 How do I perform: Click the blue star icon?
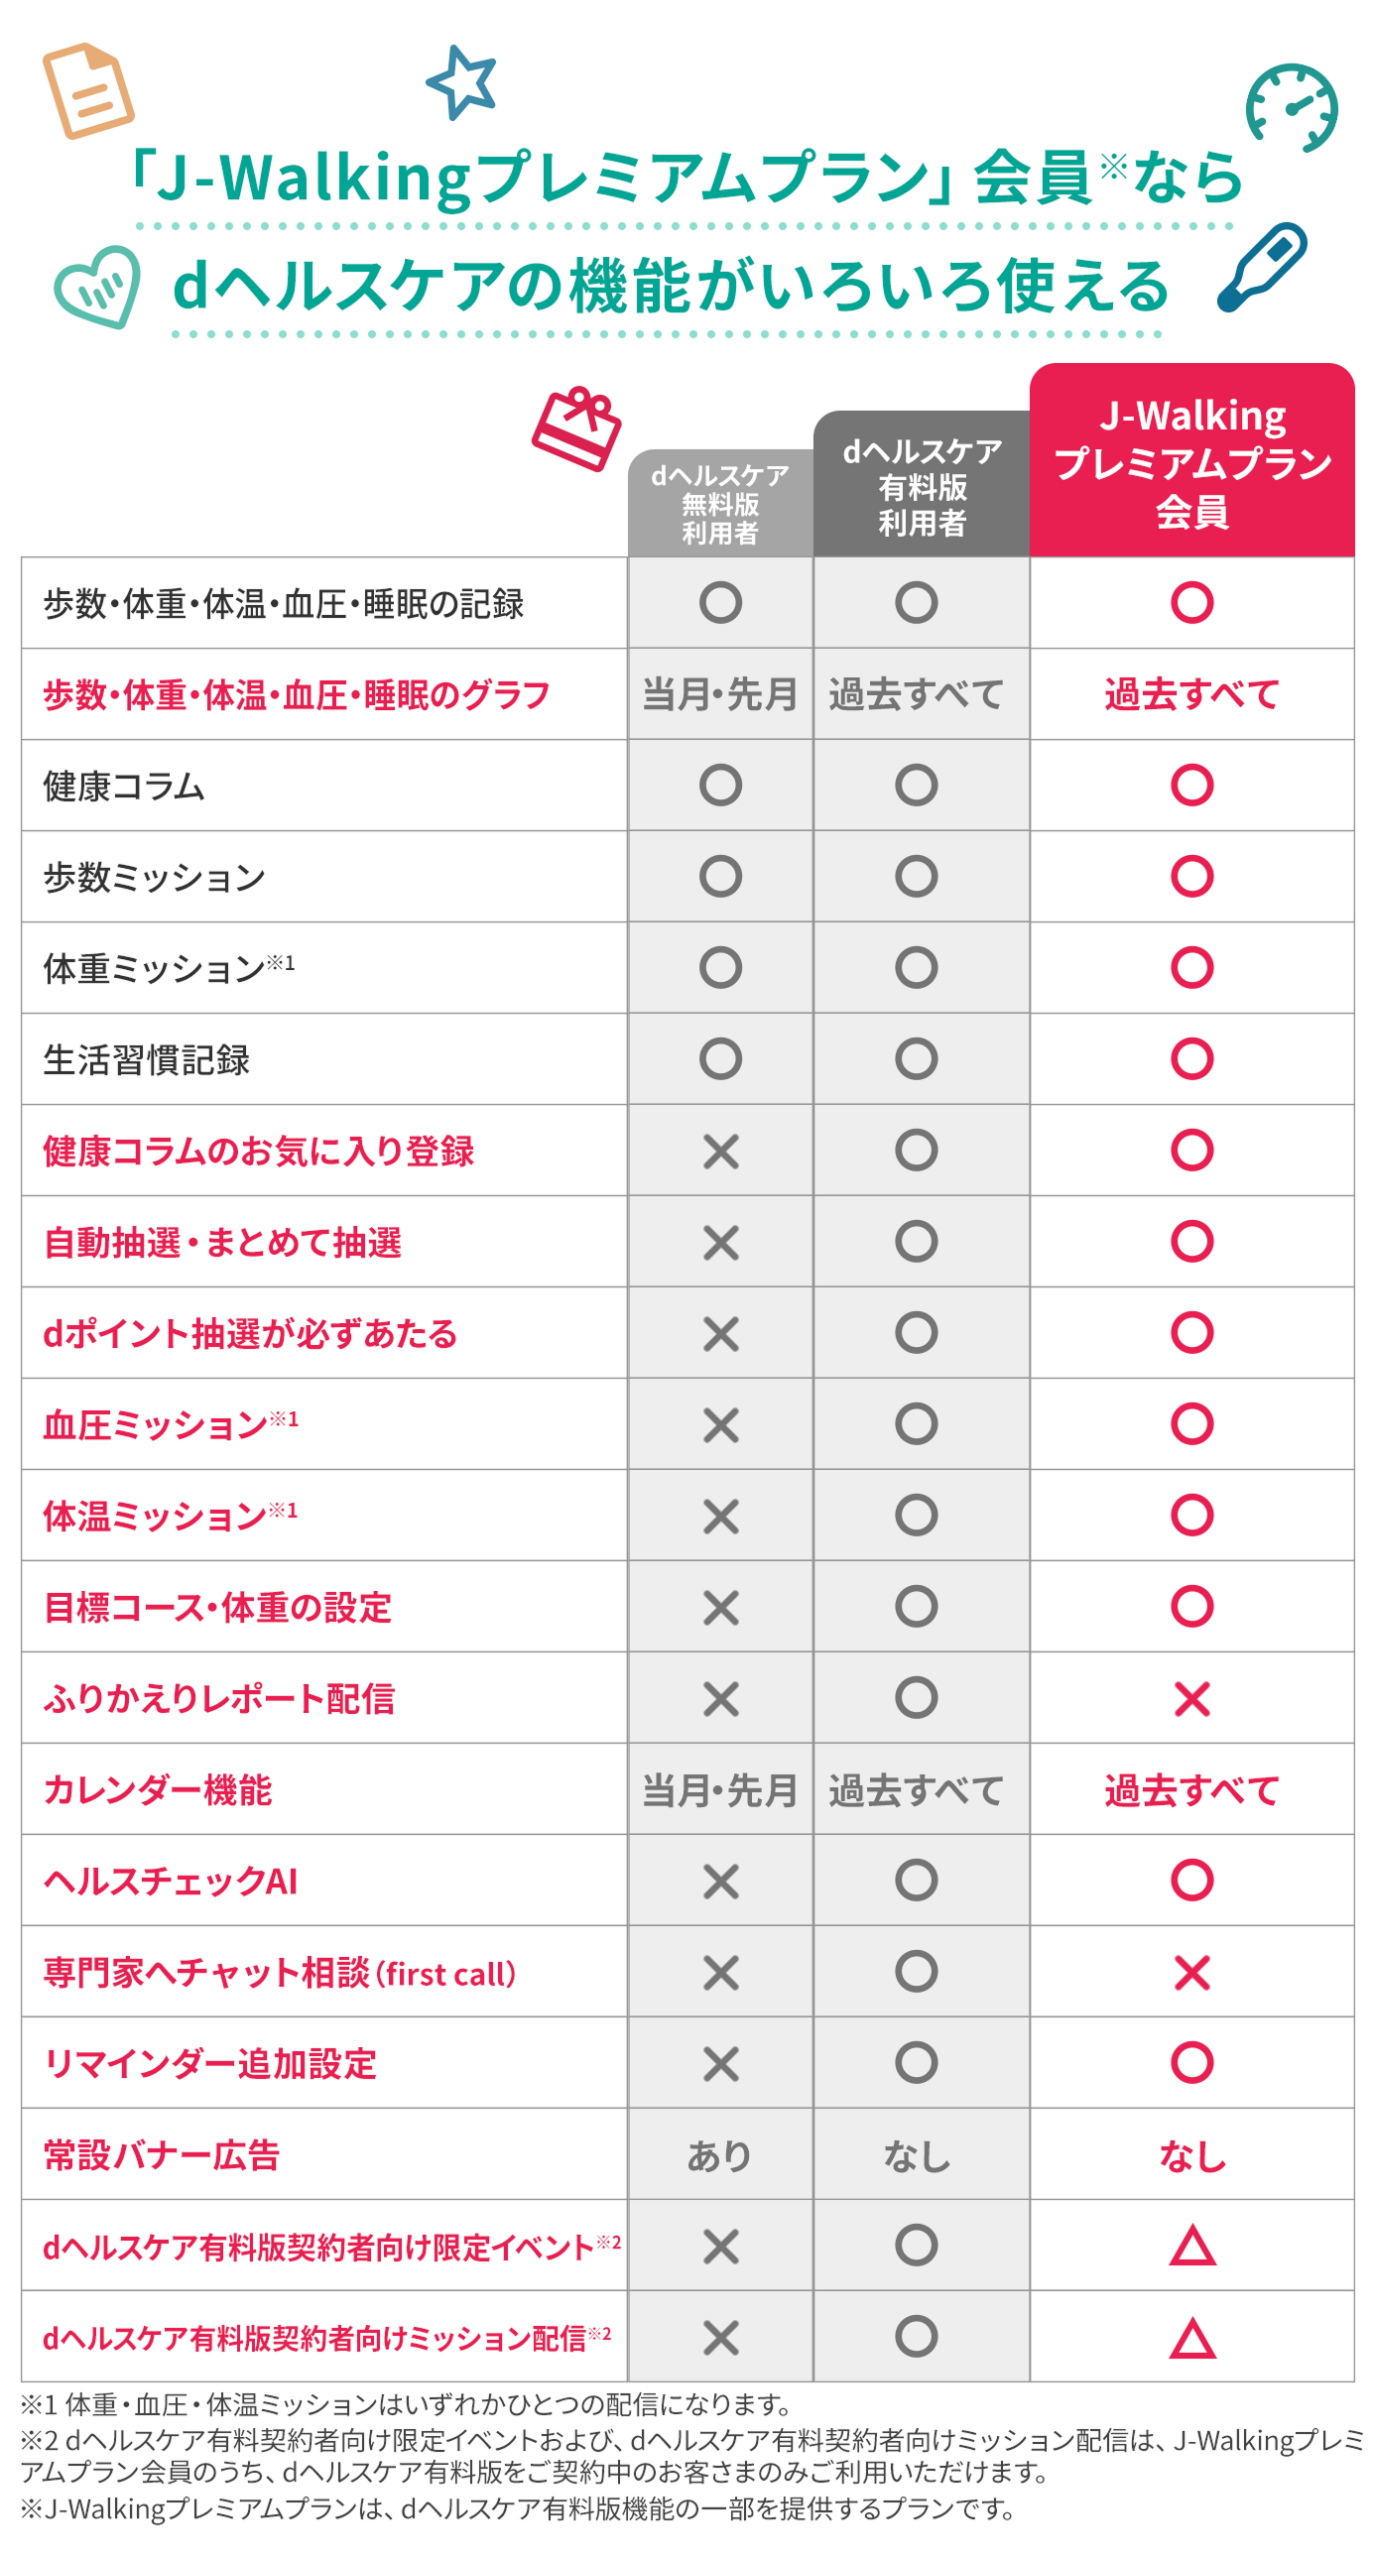point(460,81)
